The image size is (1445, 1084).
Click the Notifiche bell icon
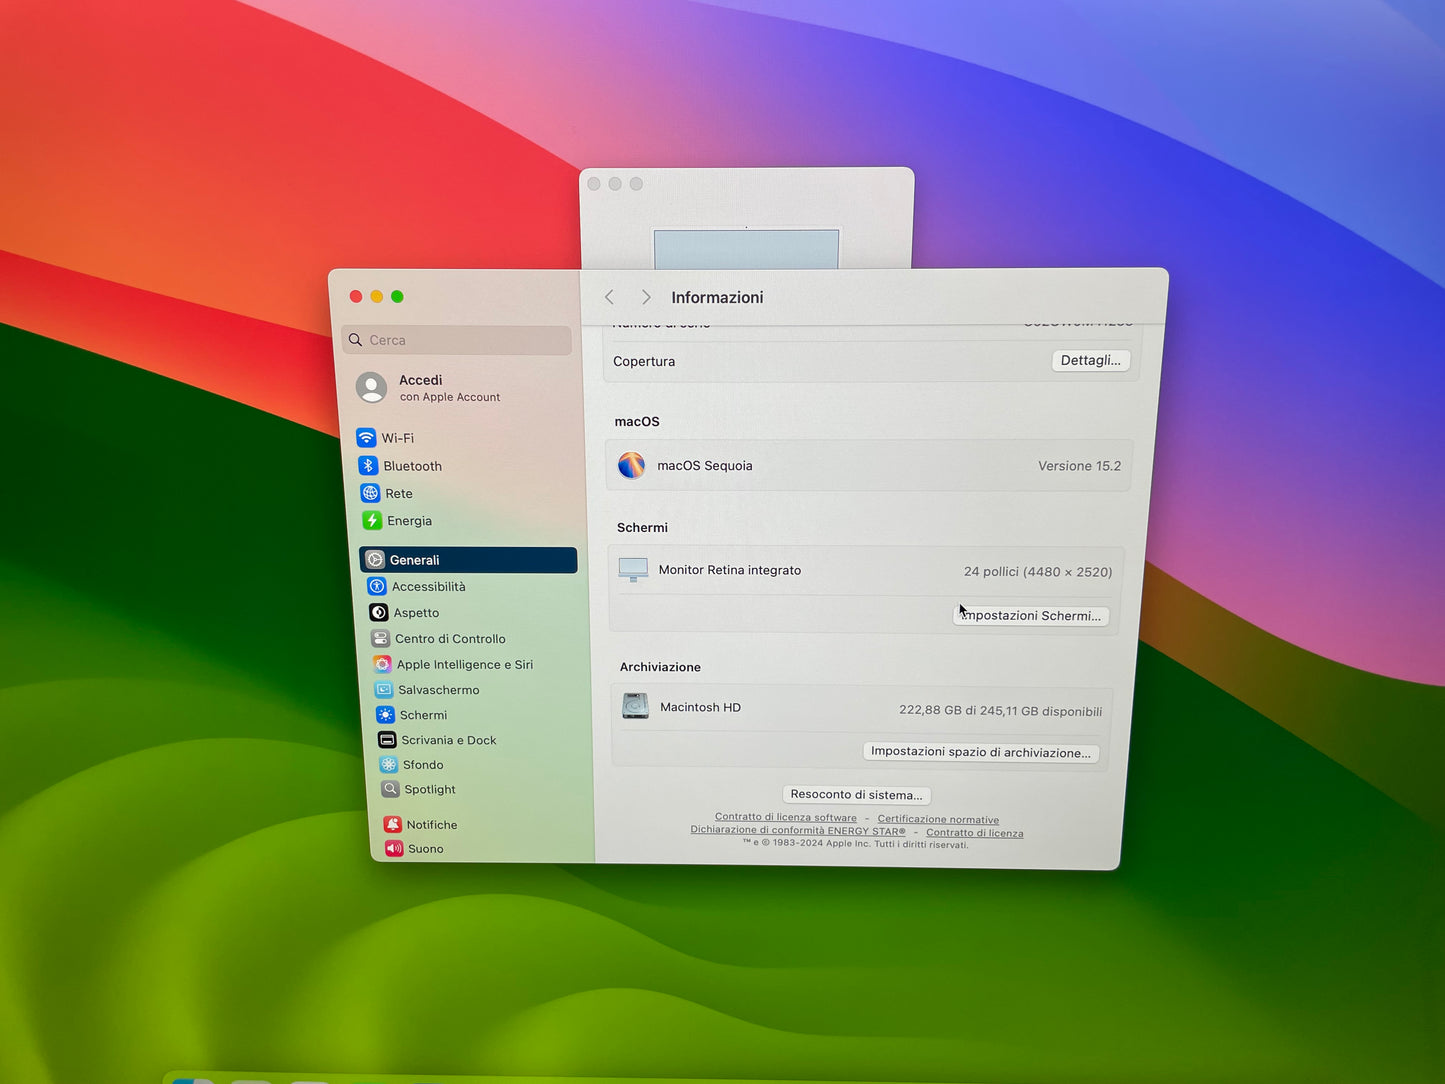pos(393,824)
